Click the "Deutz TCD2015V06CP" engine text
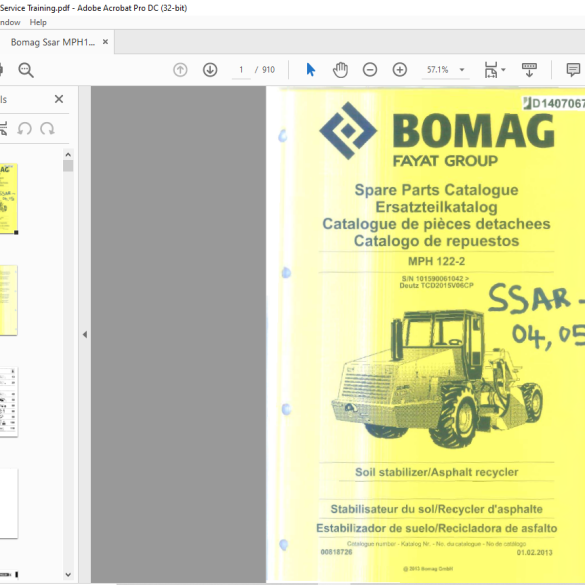Viewport: 585px width, 585px height. point(436,285)
